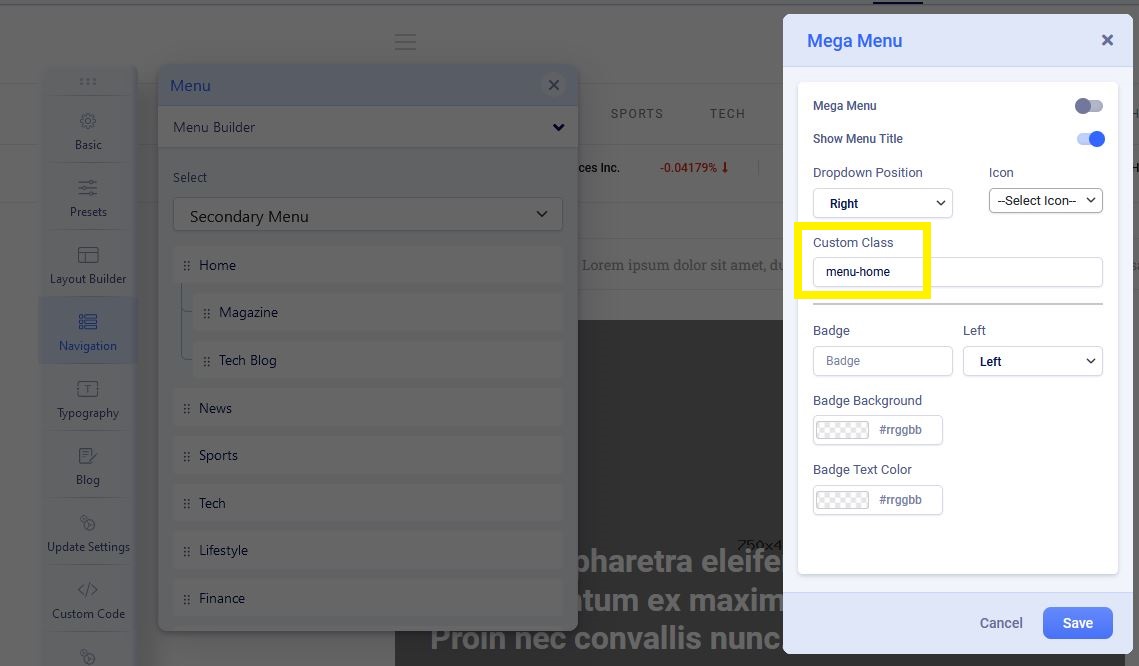Cancel the Mega Menu dialog
The width and height of the screenshot is (1139, 666).
(1000, 622)
